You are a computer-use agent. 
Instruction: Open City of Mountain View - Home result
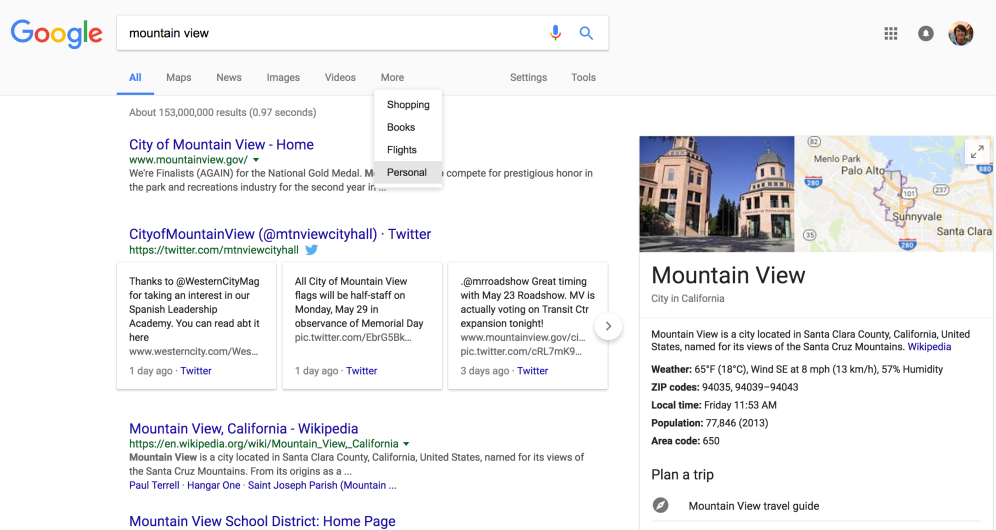(221, 145)
